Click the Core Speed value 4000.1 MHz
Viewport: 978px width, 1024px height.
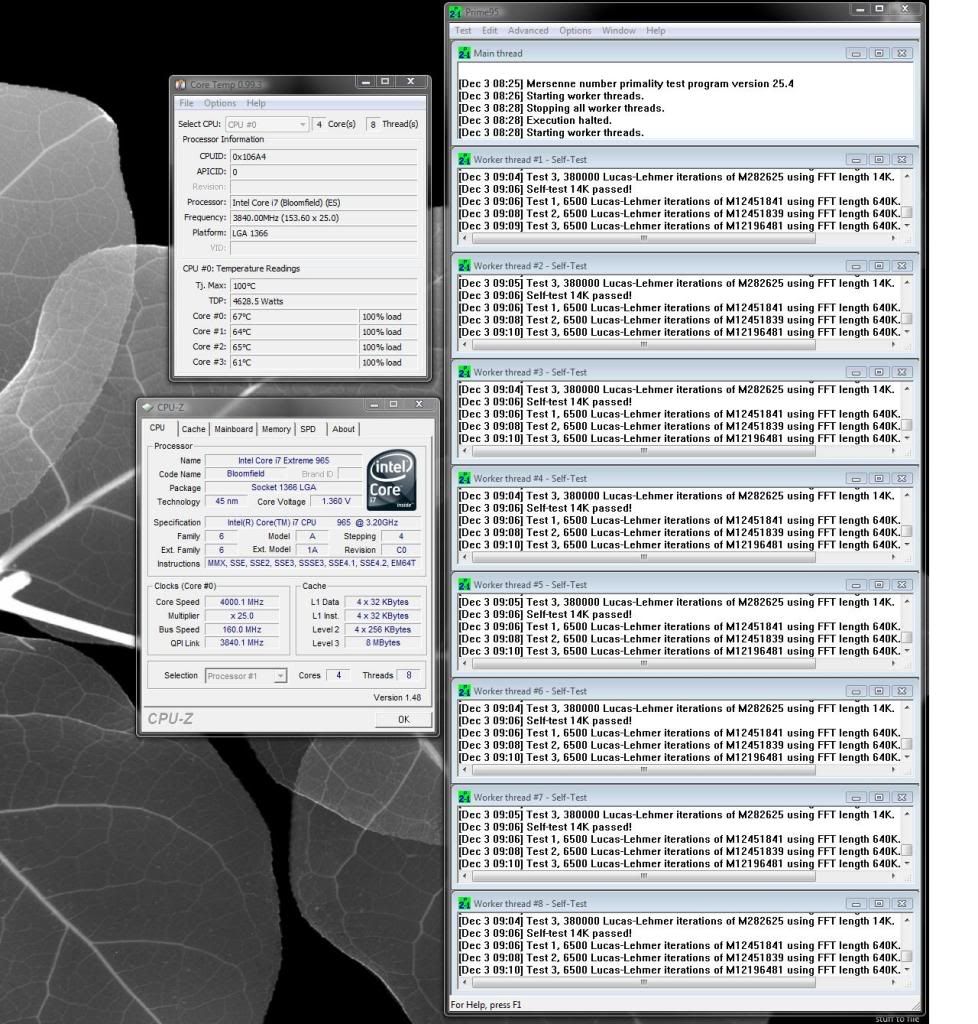click(242, 602)
